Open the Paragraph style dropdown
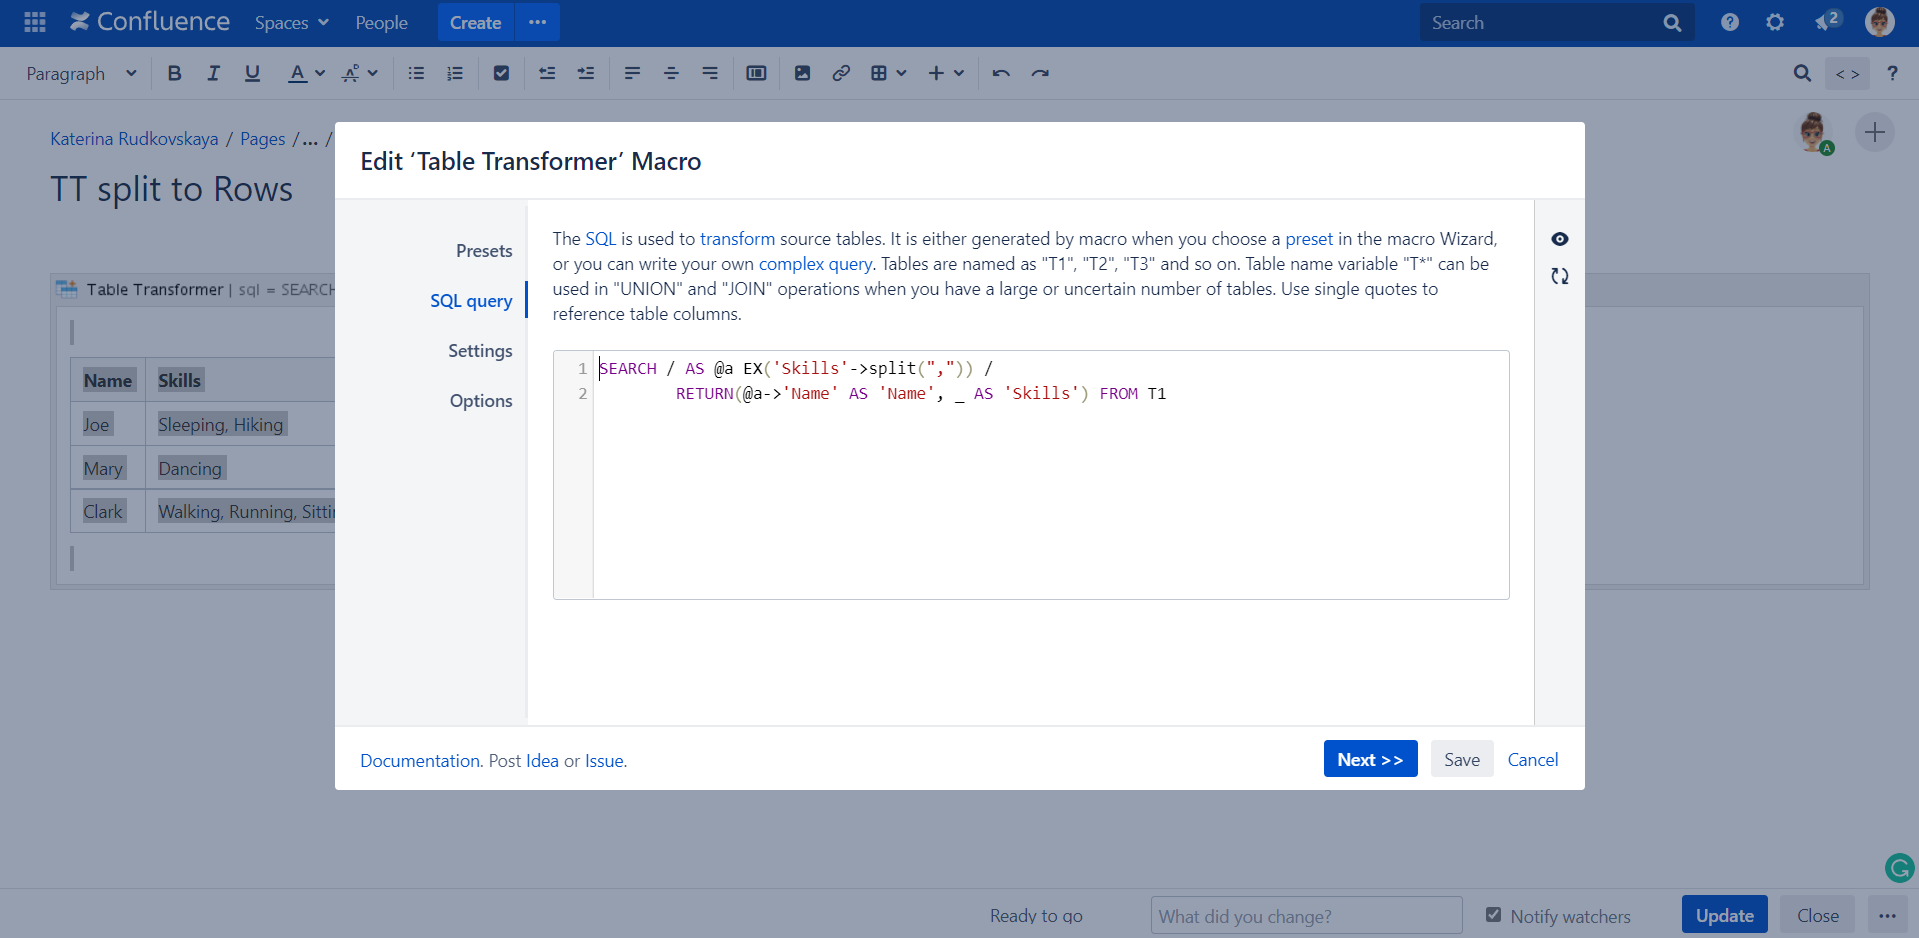 [81, 73]
